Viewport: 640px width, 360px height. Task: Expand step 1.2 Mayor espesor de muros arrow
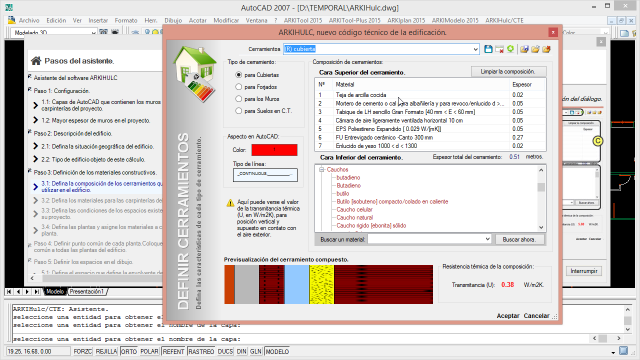point(36,120)
